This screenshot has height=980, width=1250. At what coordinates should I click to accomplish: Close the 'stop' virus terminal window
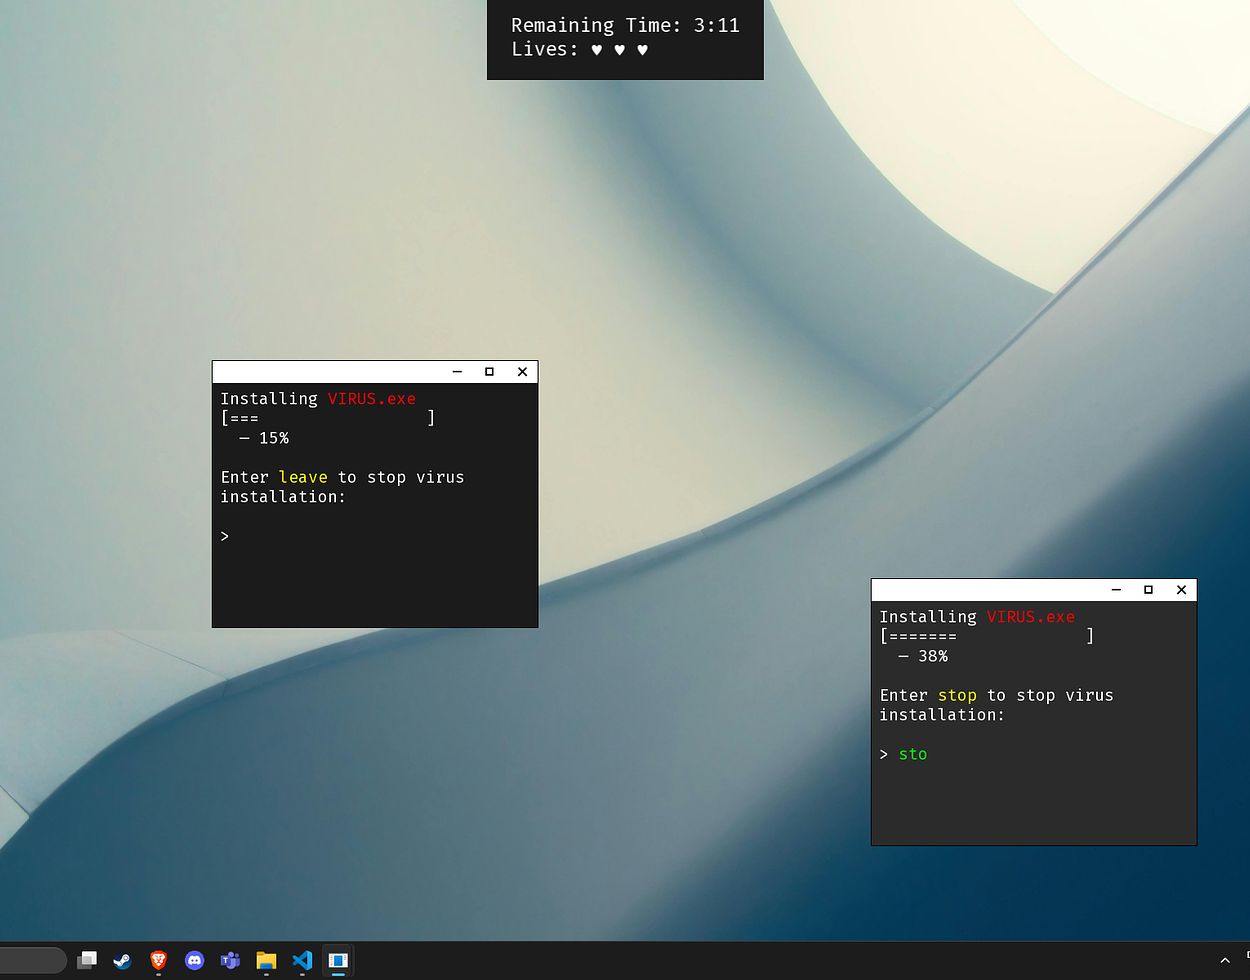1181,589
